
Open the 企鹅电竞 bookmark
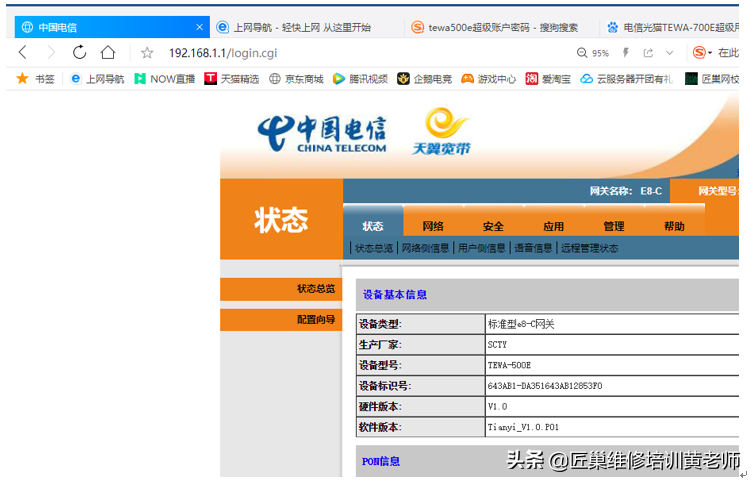[424, 79]
